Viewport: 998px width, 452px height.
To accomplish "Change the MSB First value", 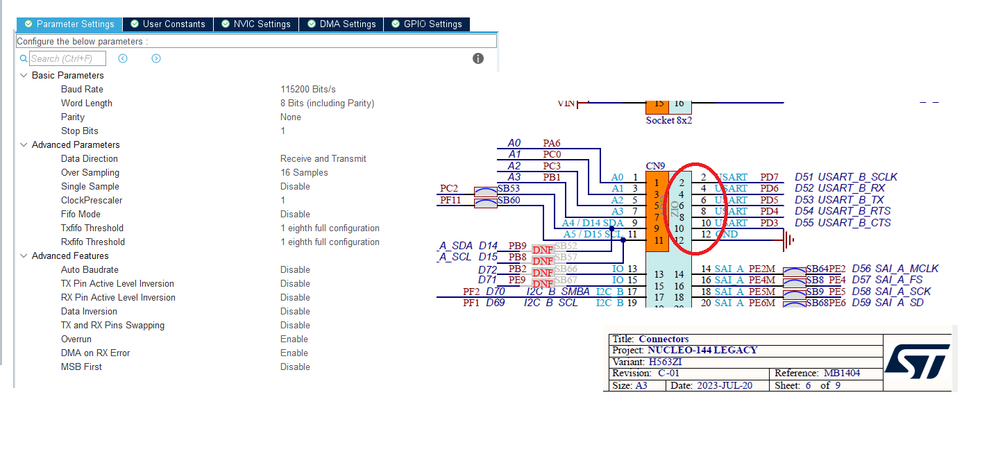I will [x=295, y=367].
